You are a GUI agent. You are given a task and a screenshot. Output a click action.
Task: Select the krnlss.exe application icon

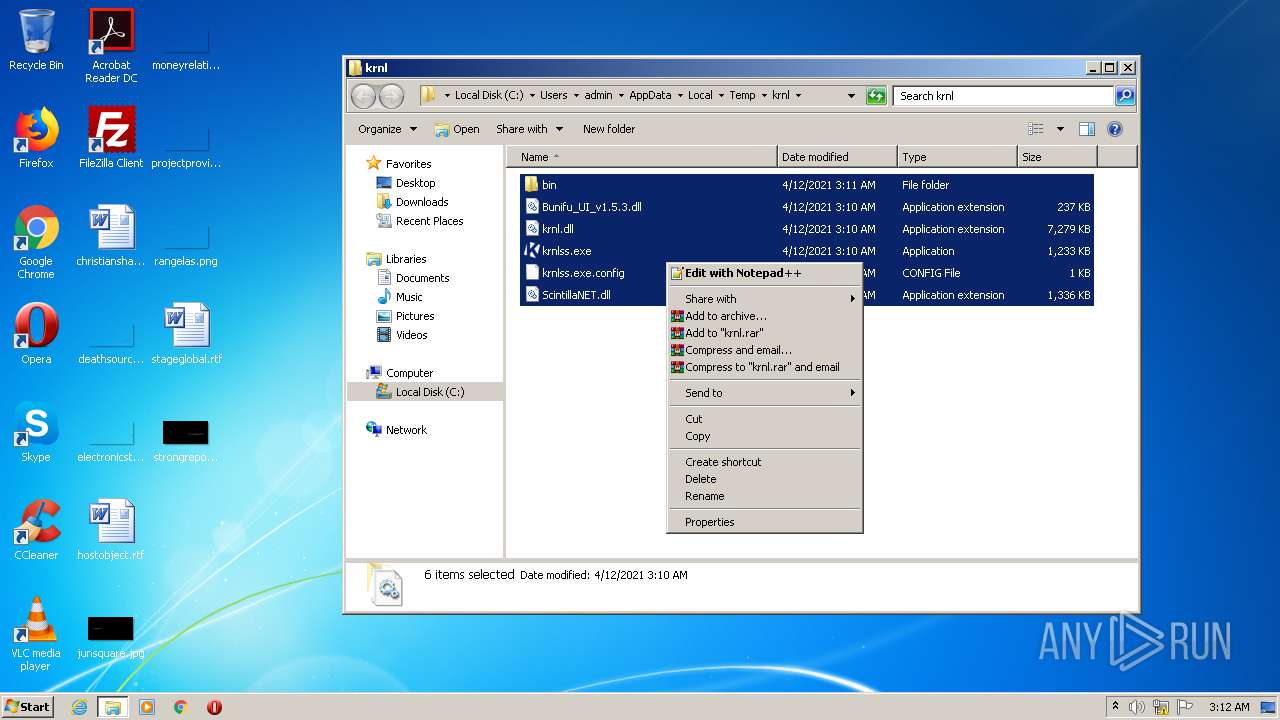[x=532, y=251]
